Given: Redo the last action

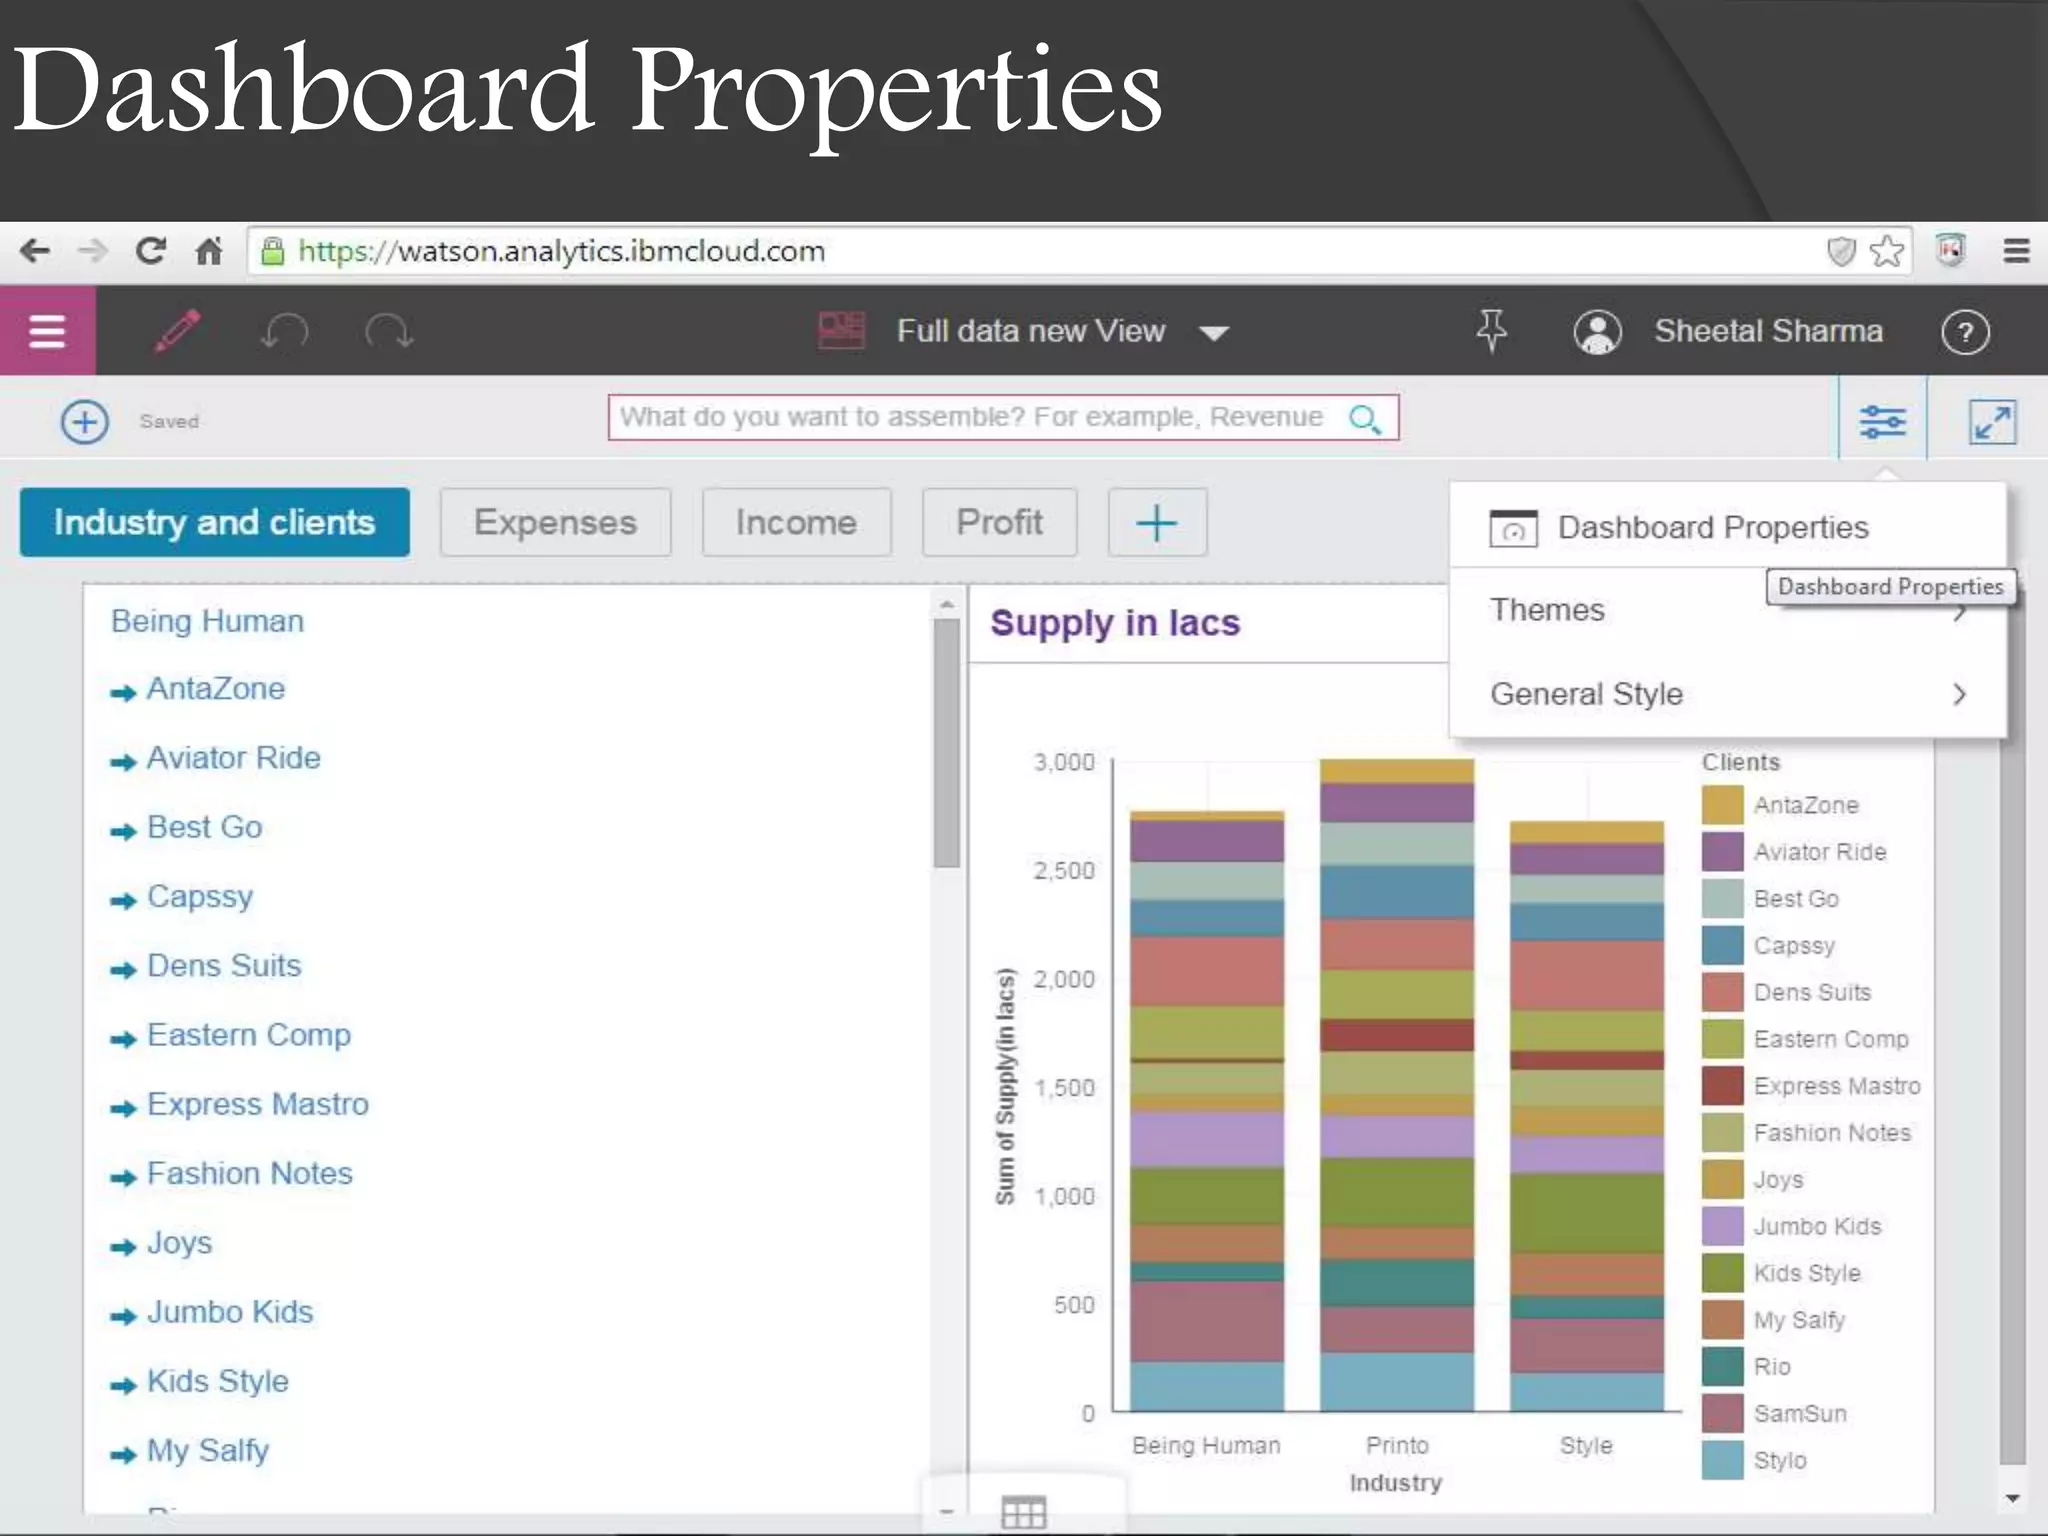Looking at the screenshot, I should [388, 331].
